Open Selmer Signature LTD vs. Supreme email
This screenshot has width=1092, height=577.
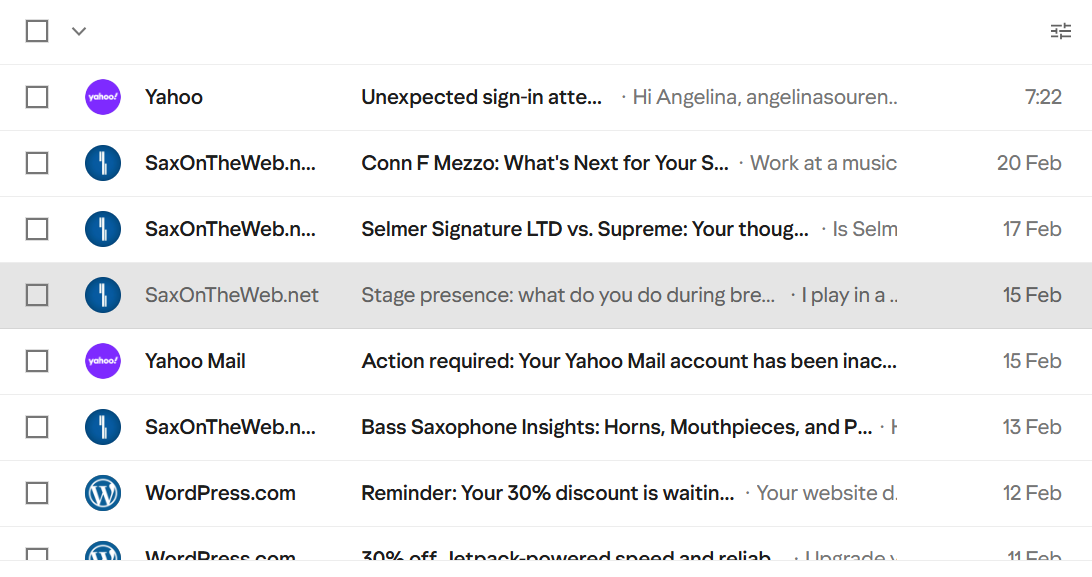pyautogui.click(x=585, y=229)
